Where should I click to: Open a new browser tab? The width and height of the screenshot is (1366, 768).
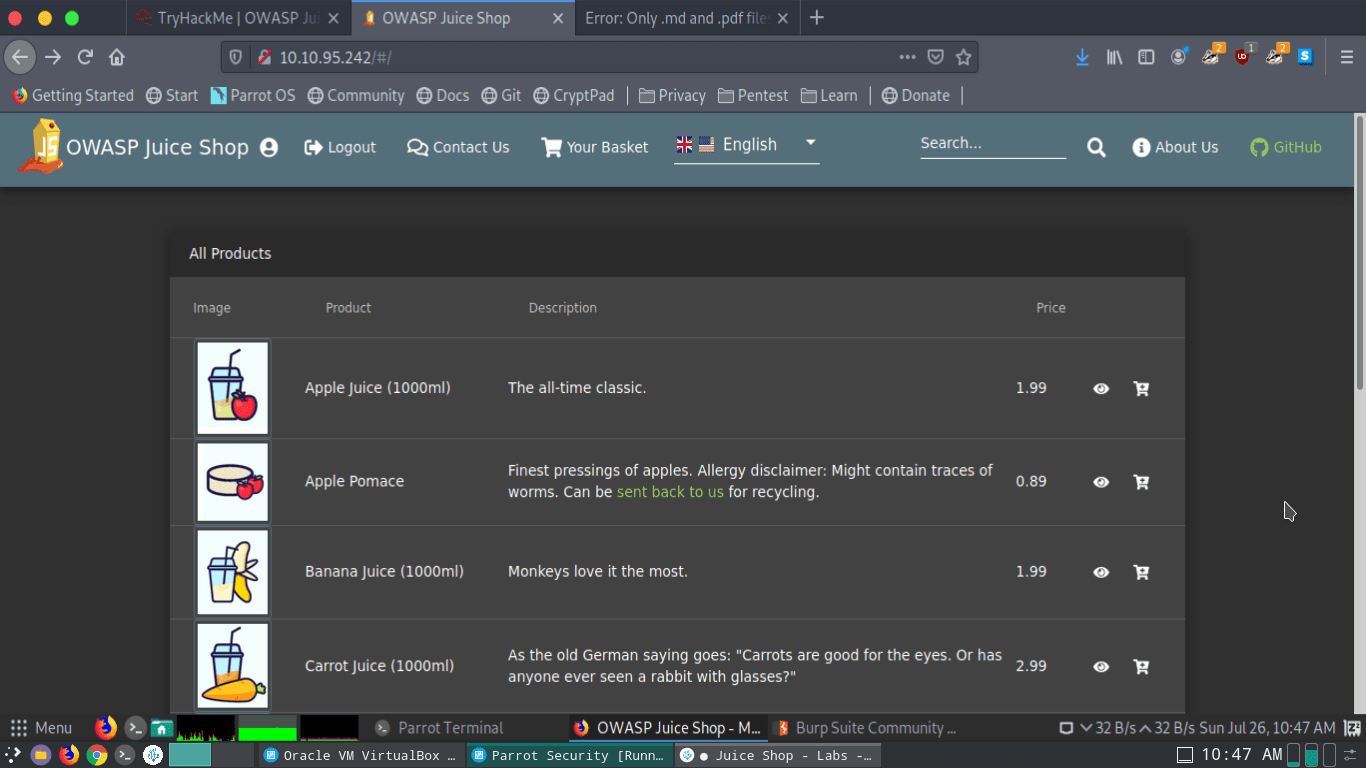(817, 18)
